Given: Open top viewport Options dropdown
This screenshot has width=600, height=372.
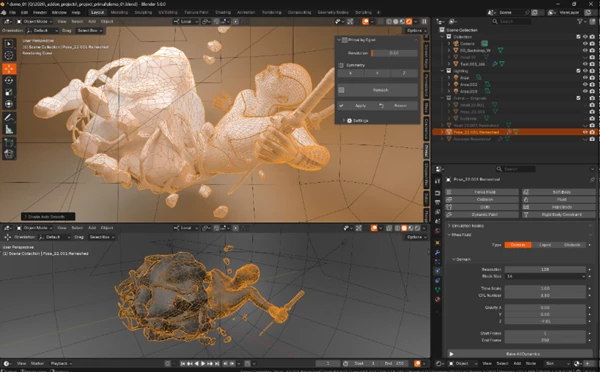Looking at the screenshot, I should 416,31.
